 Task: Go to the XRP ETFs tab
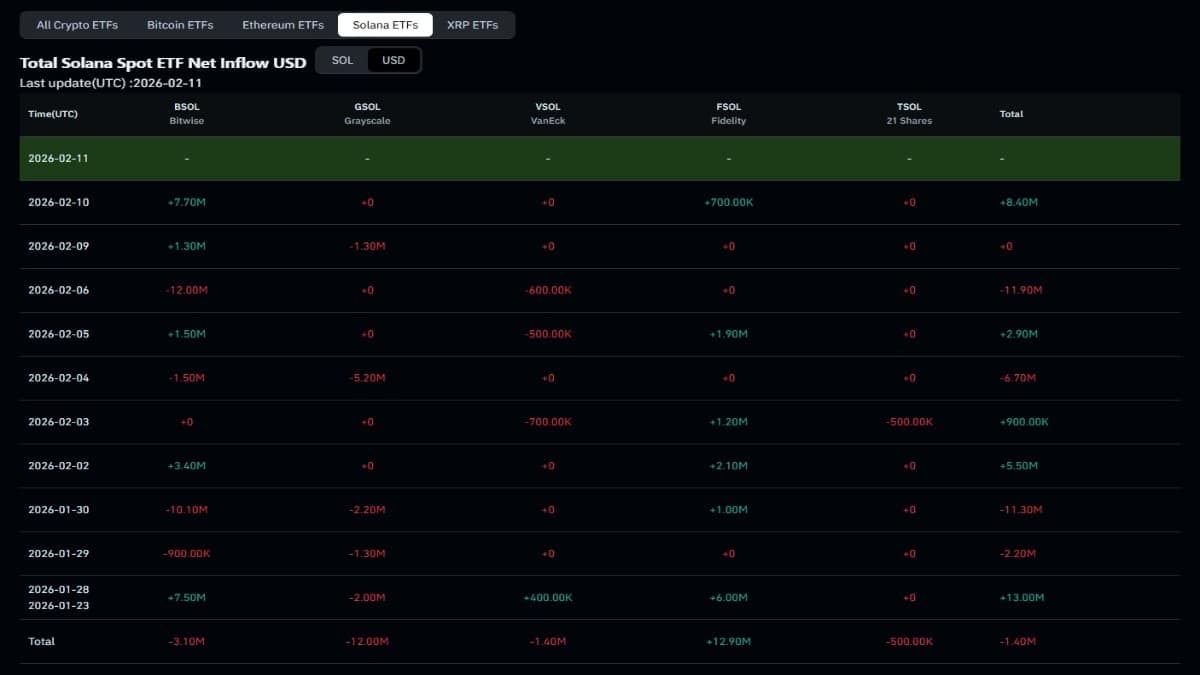click(472, 25)
